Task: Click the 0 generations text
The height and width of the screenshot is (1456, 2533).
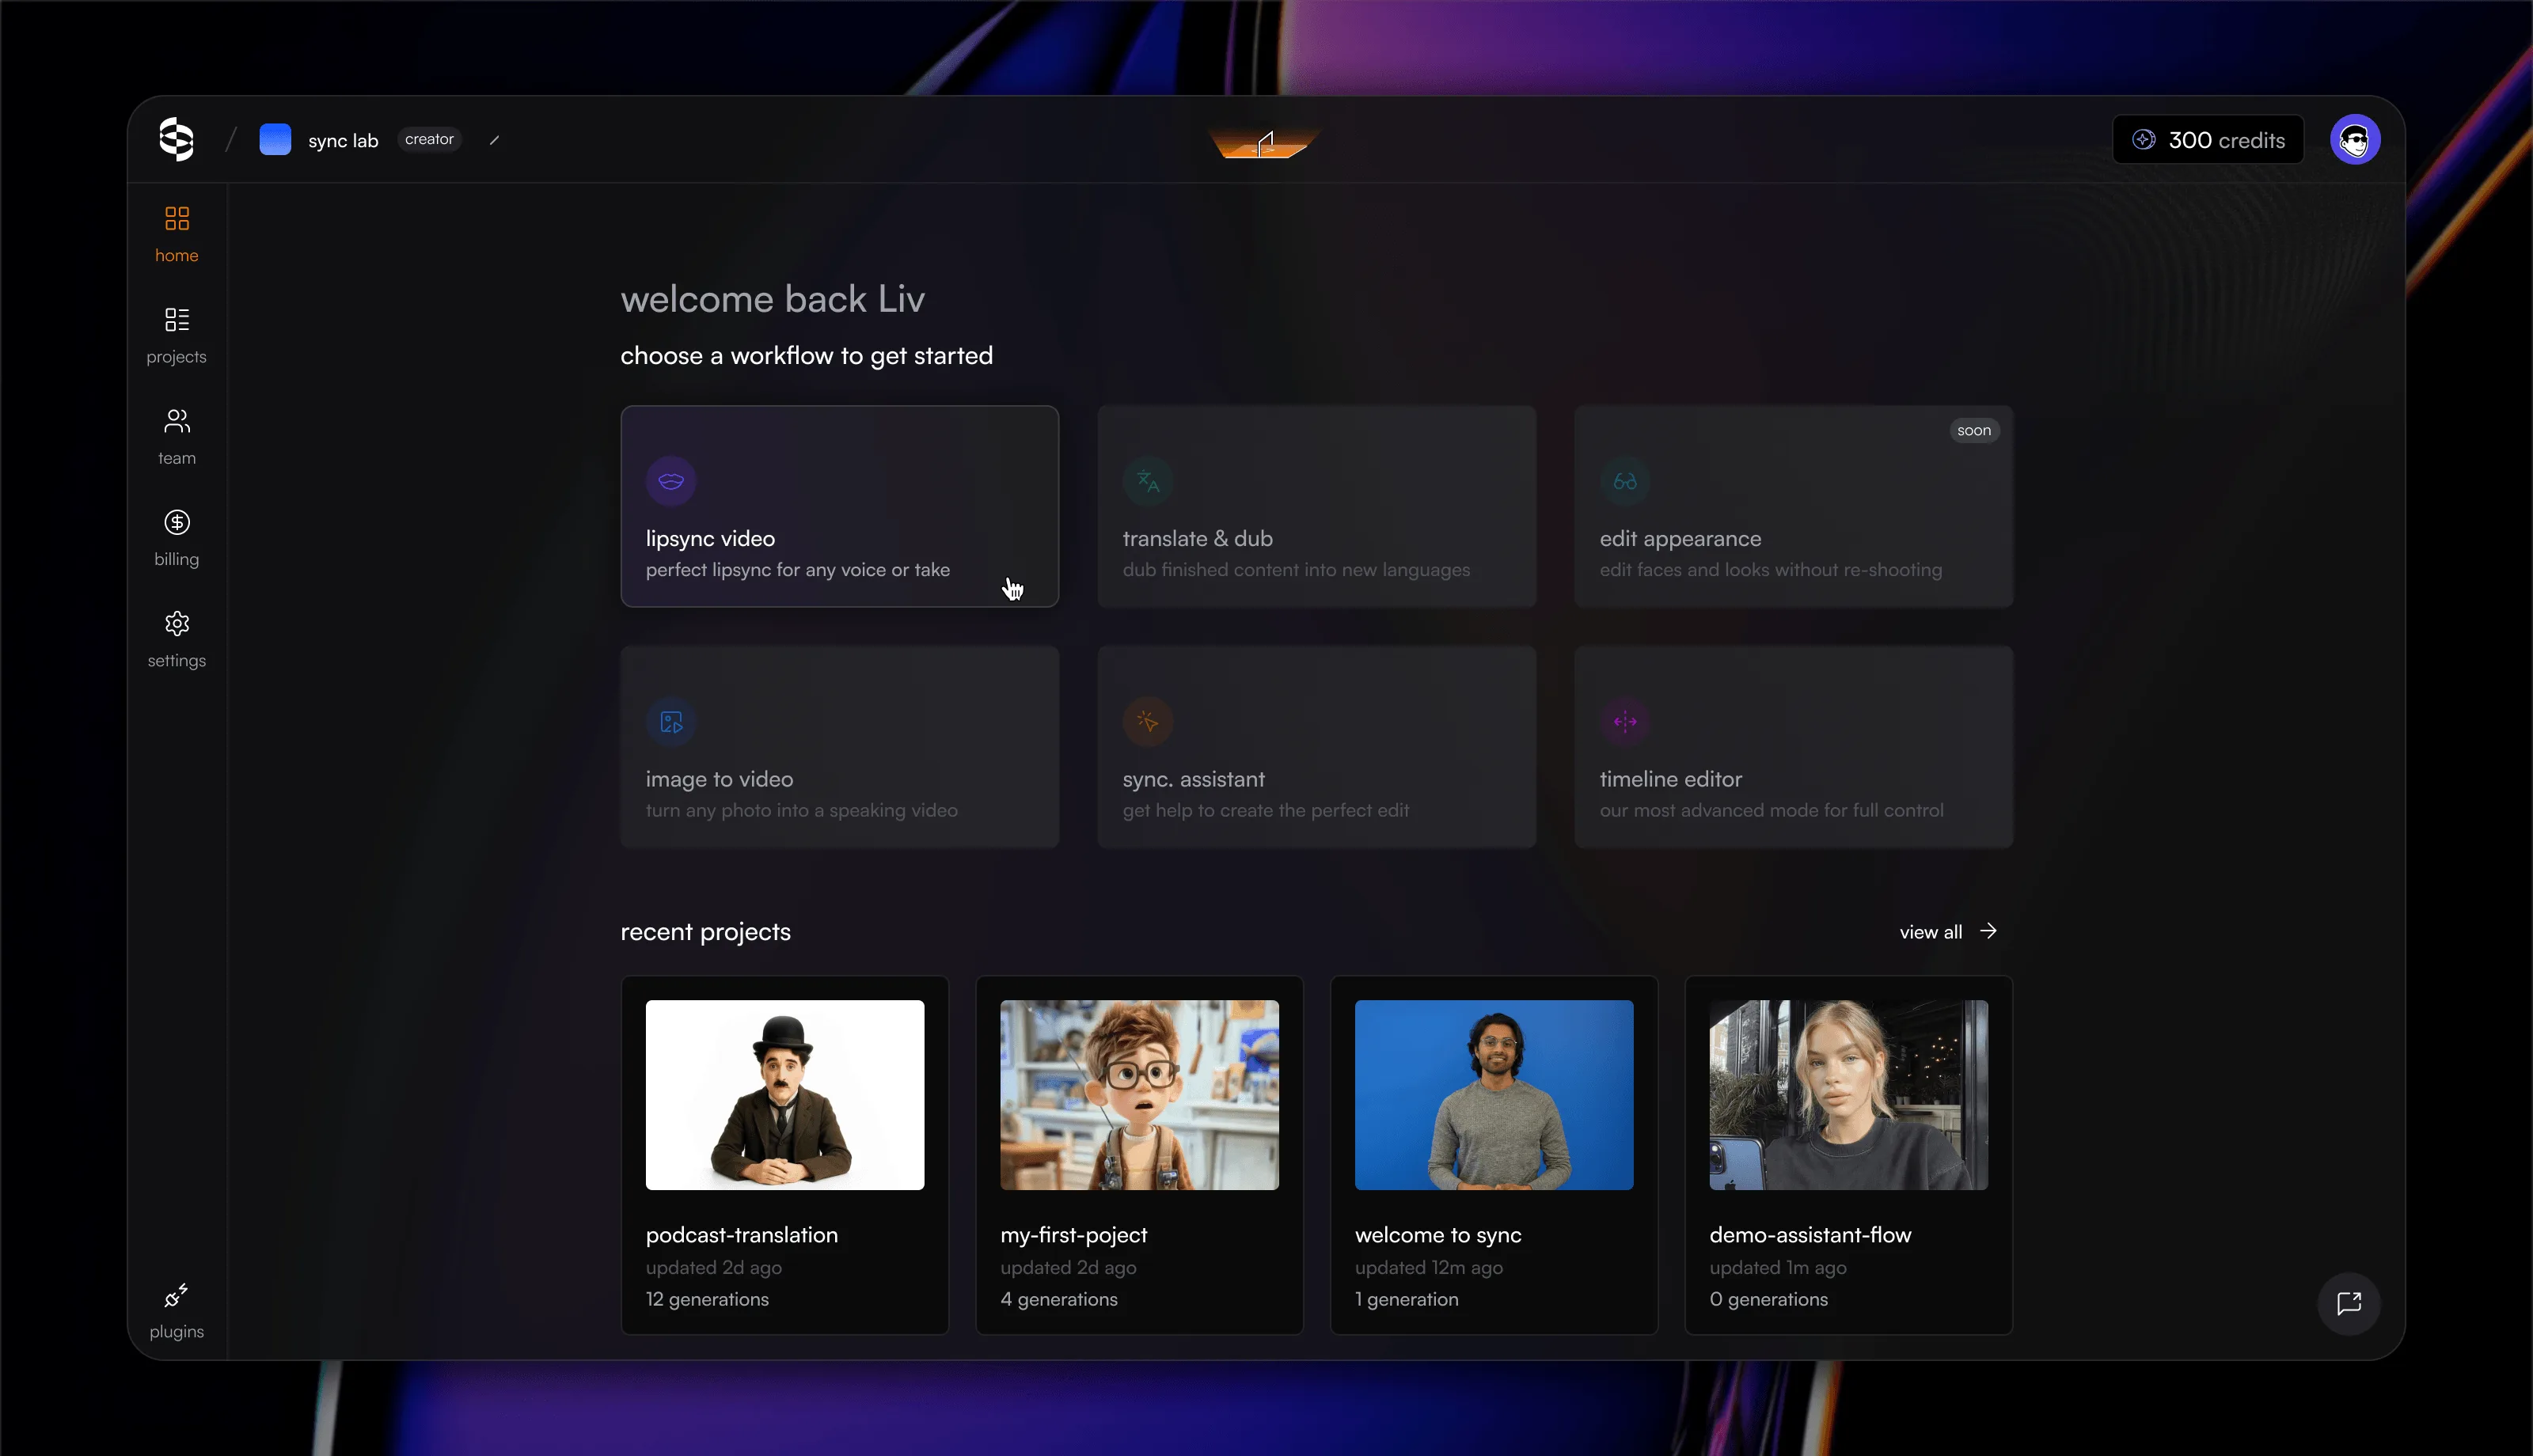Action: tap(1769, 1299)
